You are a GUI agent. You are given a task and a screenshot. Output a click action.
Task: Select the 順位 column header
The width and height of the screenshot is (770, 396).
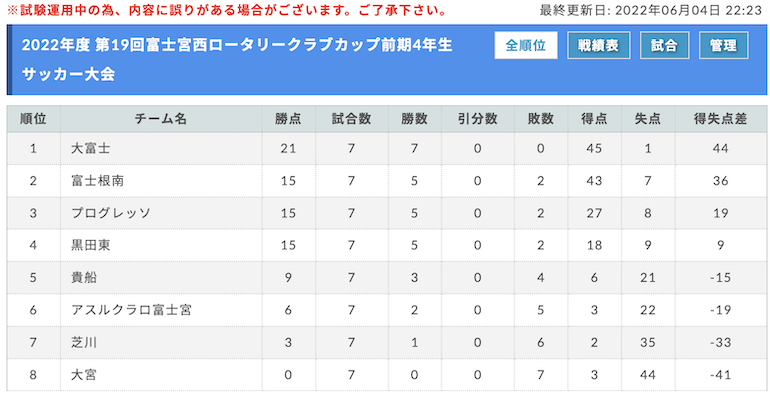point(33,119)
